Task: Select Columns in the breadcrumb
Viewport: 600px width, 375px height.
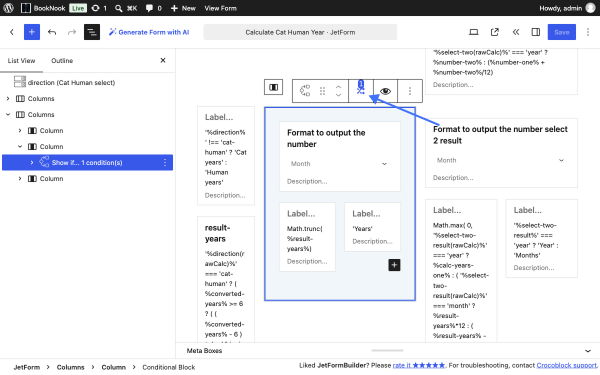Action: 70,367
